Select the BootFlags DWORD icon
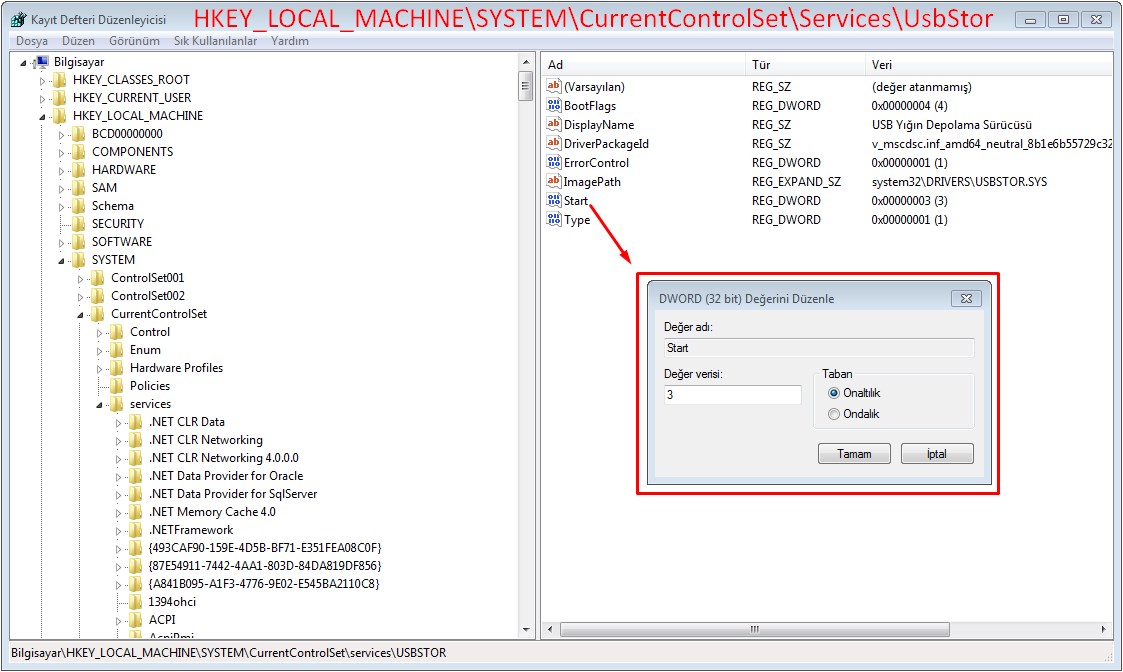This screenshot has height=672, width=1123. (554, 106)
